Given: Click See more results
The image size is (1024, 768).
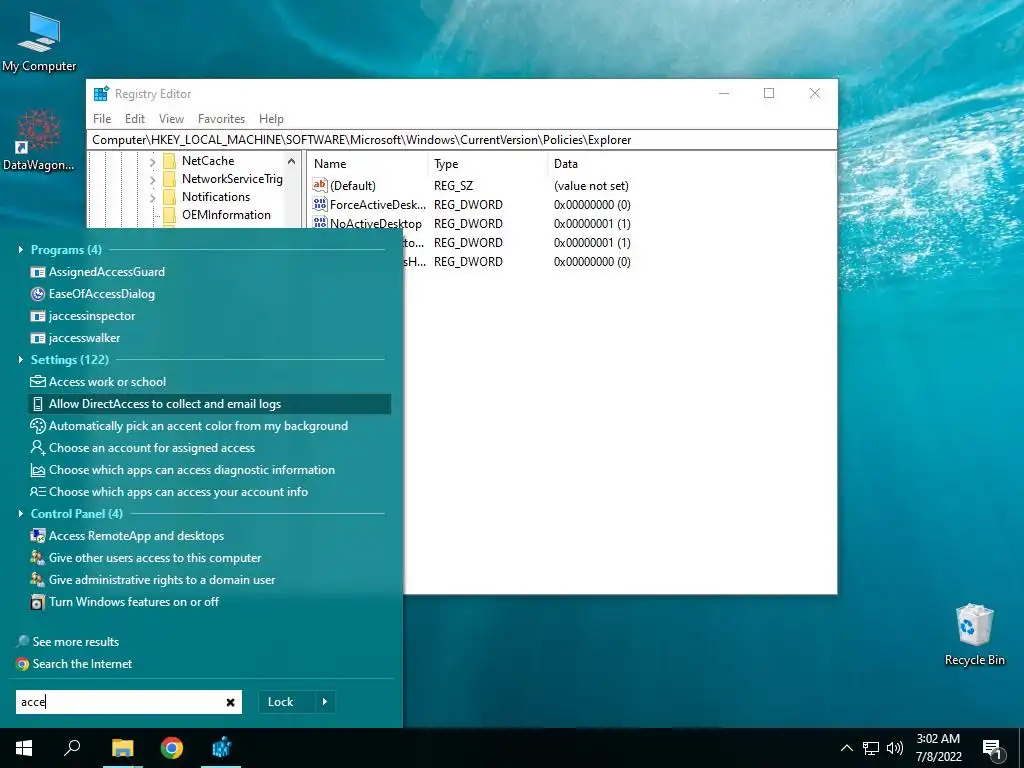Looking at the screenshot, I should 68,642.
